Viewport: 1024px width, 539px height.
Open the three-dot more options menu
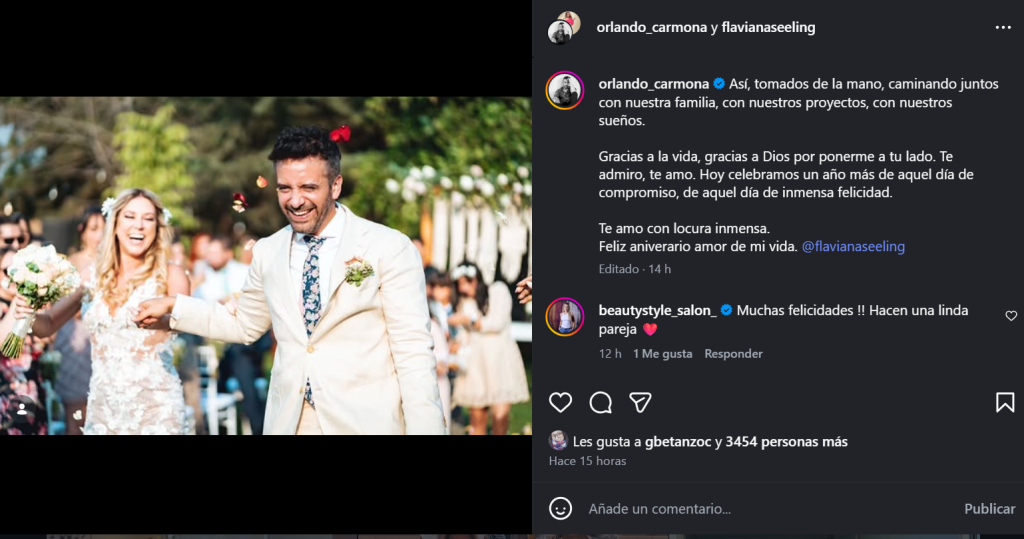(x=1003, y=28)
